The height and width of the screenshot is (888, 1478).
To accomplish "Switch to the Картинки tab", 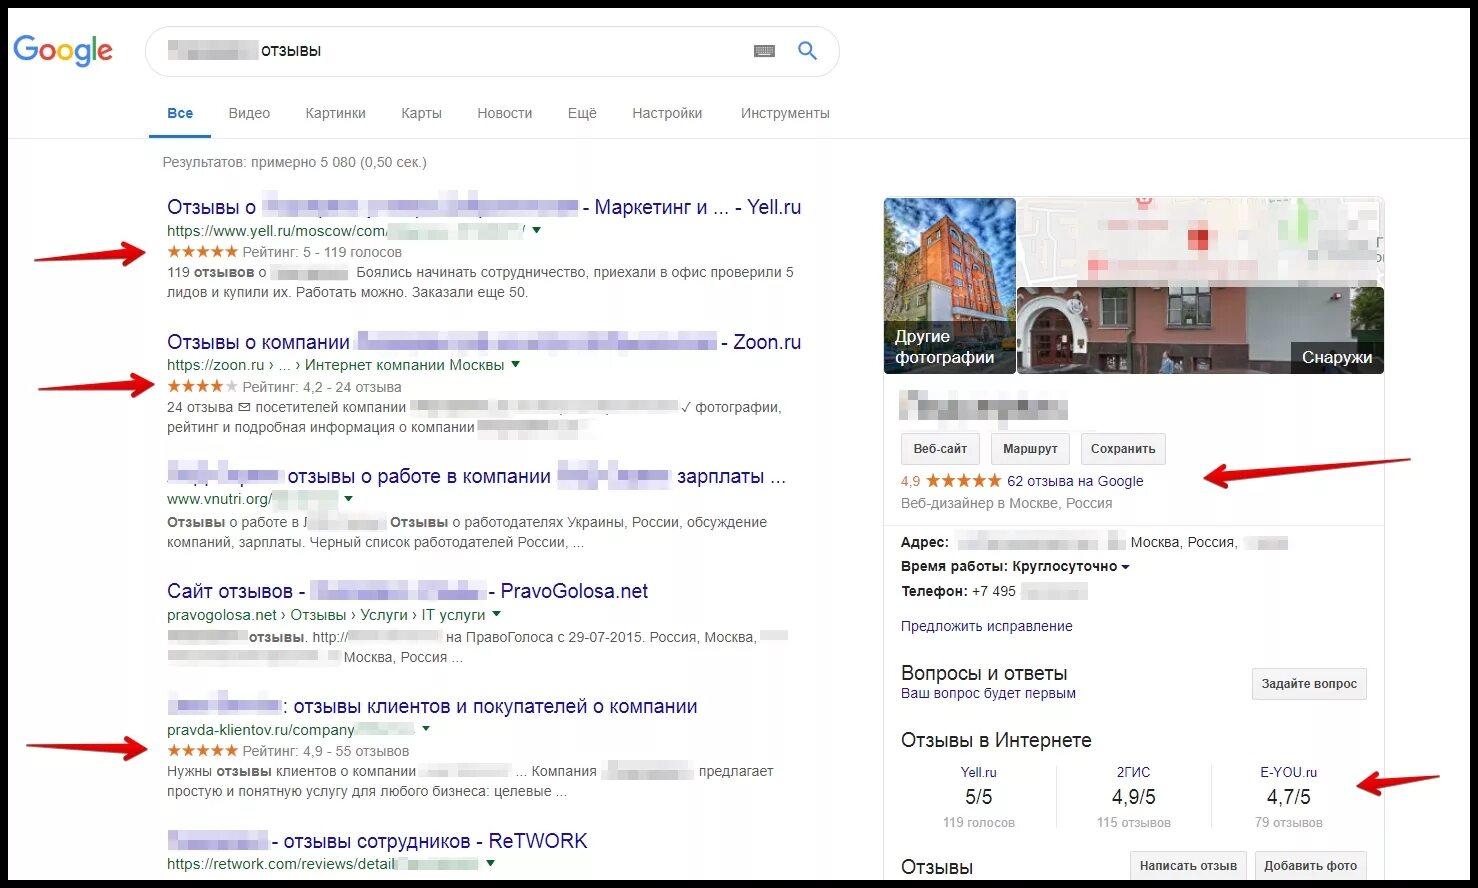I will click(x=335, y=113).
